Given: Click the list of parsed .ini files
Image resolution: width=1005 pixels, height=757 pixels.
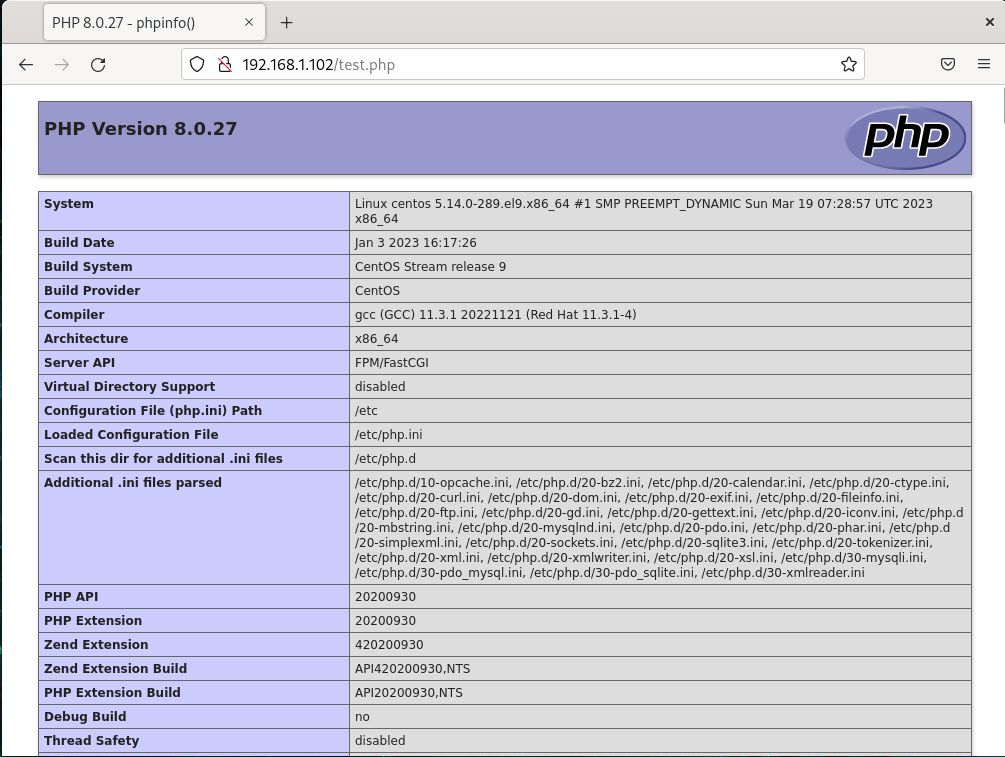Looking at the screenshot, I should click(x=659, y=528).
